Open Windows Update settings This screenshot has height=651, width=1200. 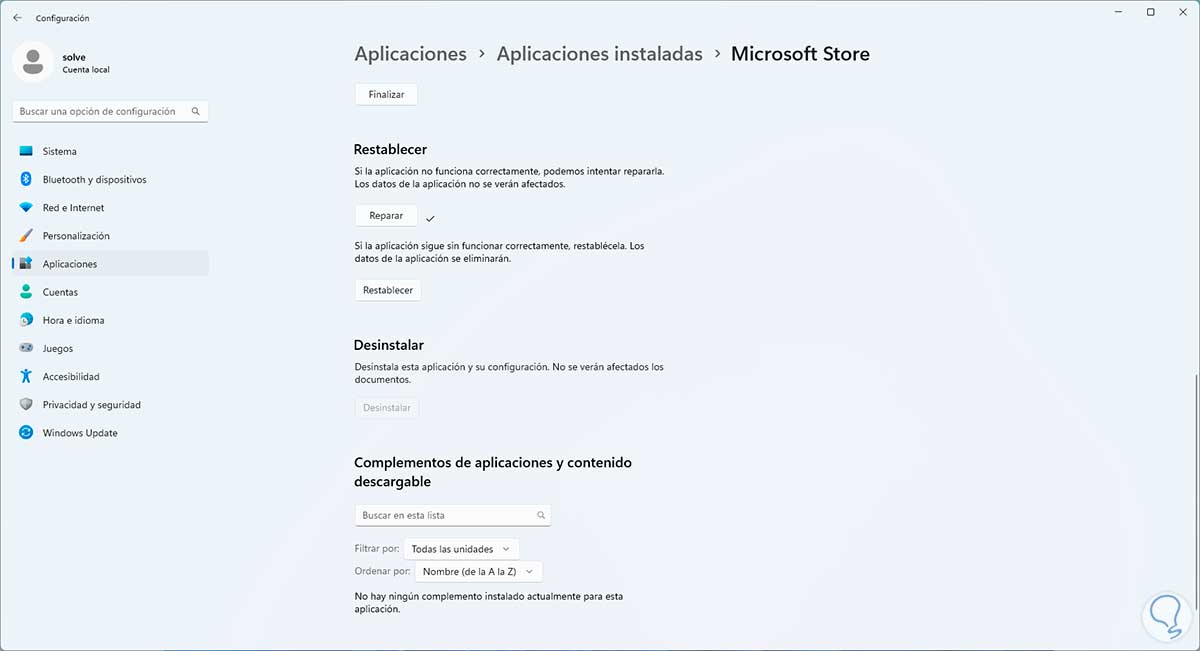(111, 433)
